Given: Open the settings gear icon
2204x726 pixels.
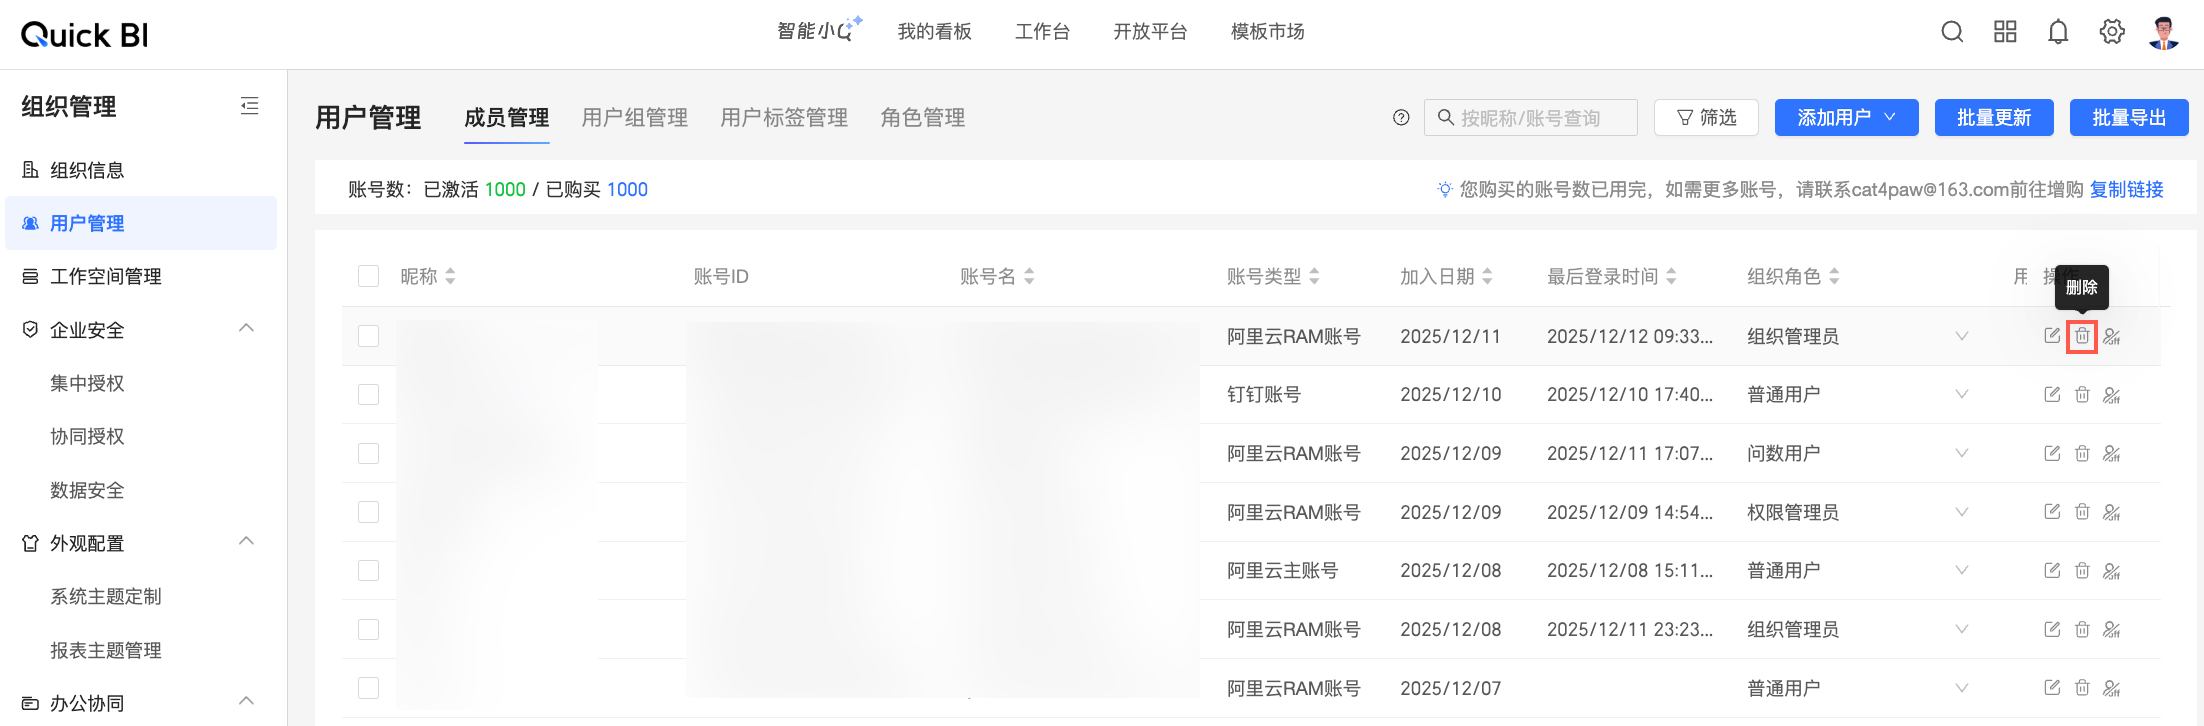Looking at the screenshot, I should 2112,32.
